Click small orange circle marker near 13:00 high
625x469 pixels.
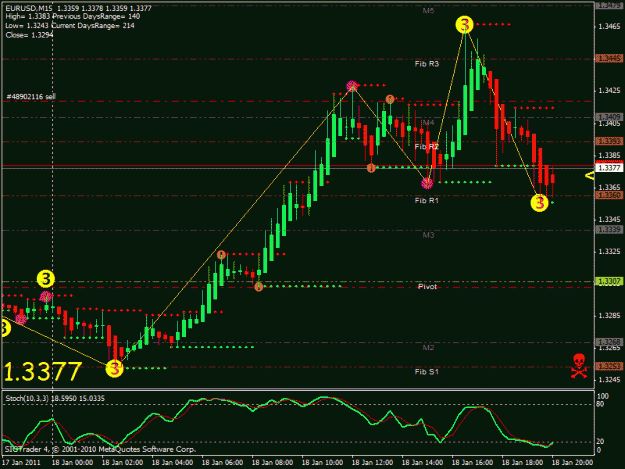[390, 99]
